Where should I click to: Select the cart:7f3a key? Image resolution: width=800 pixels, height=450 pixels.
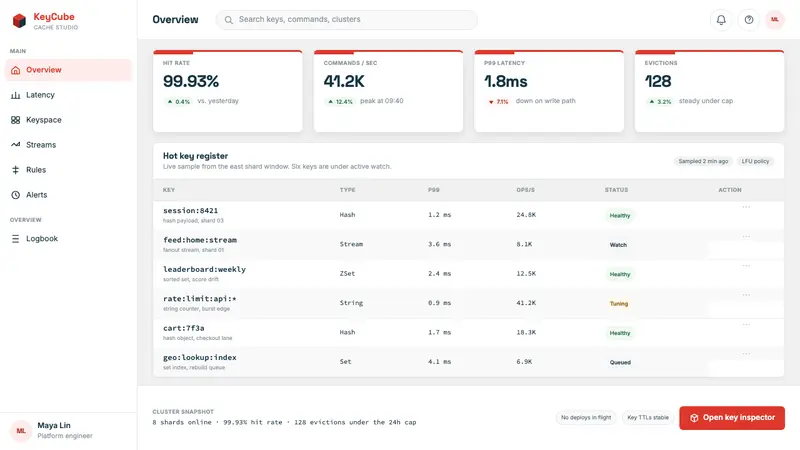coord(184,328)
